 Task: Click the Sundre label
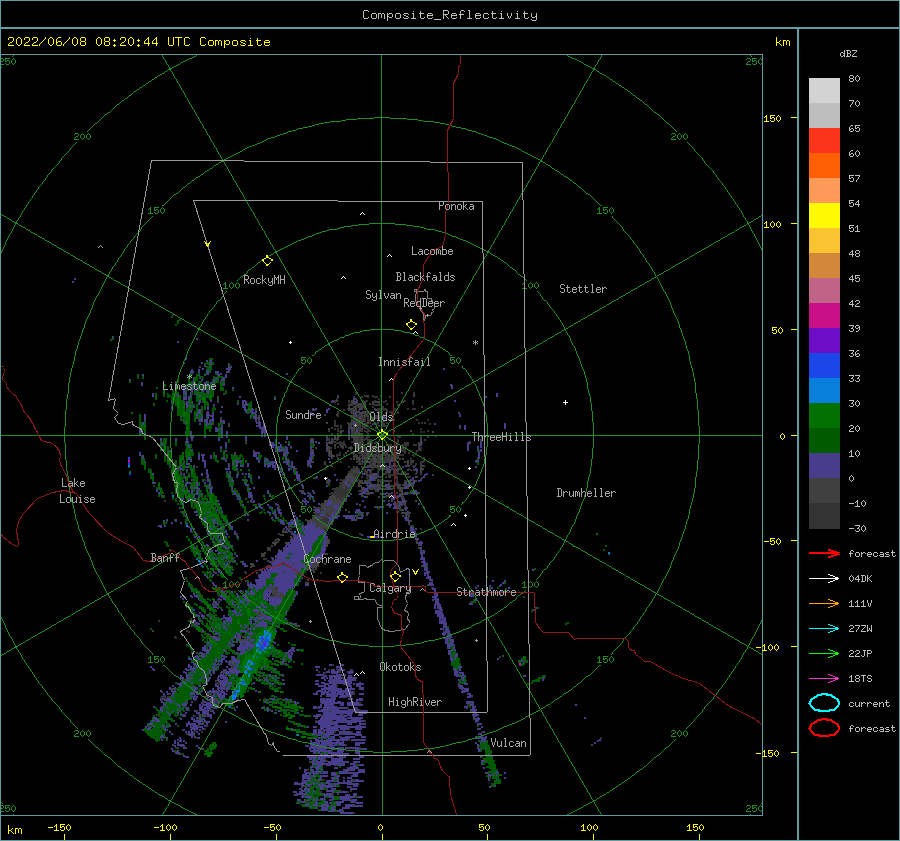tap(303, 415)
